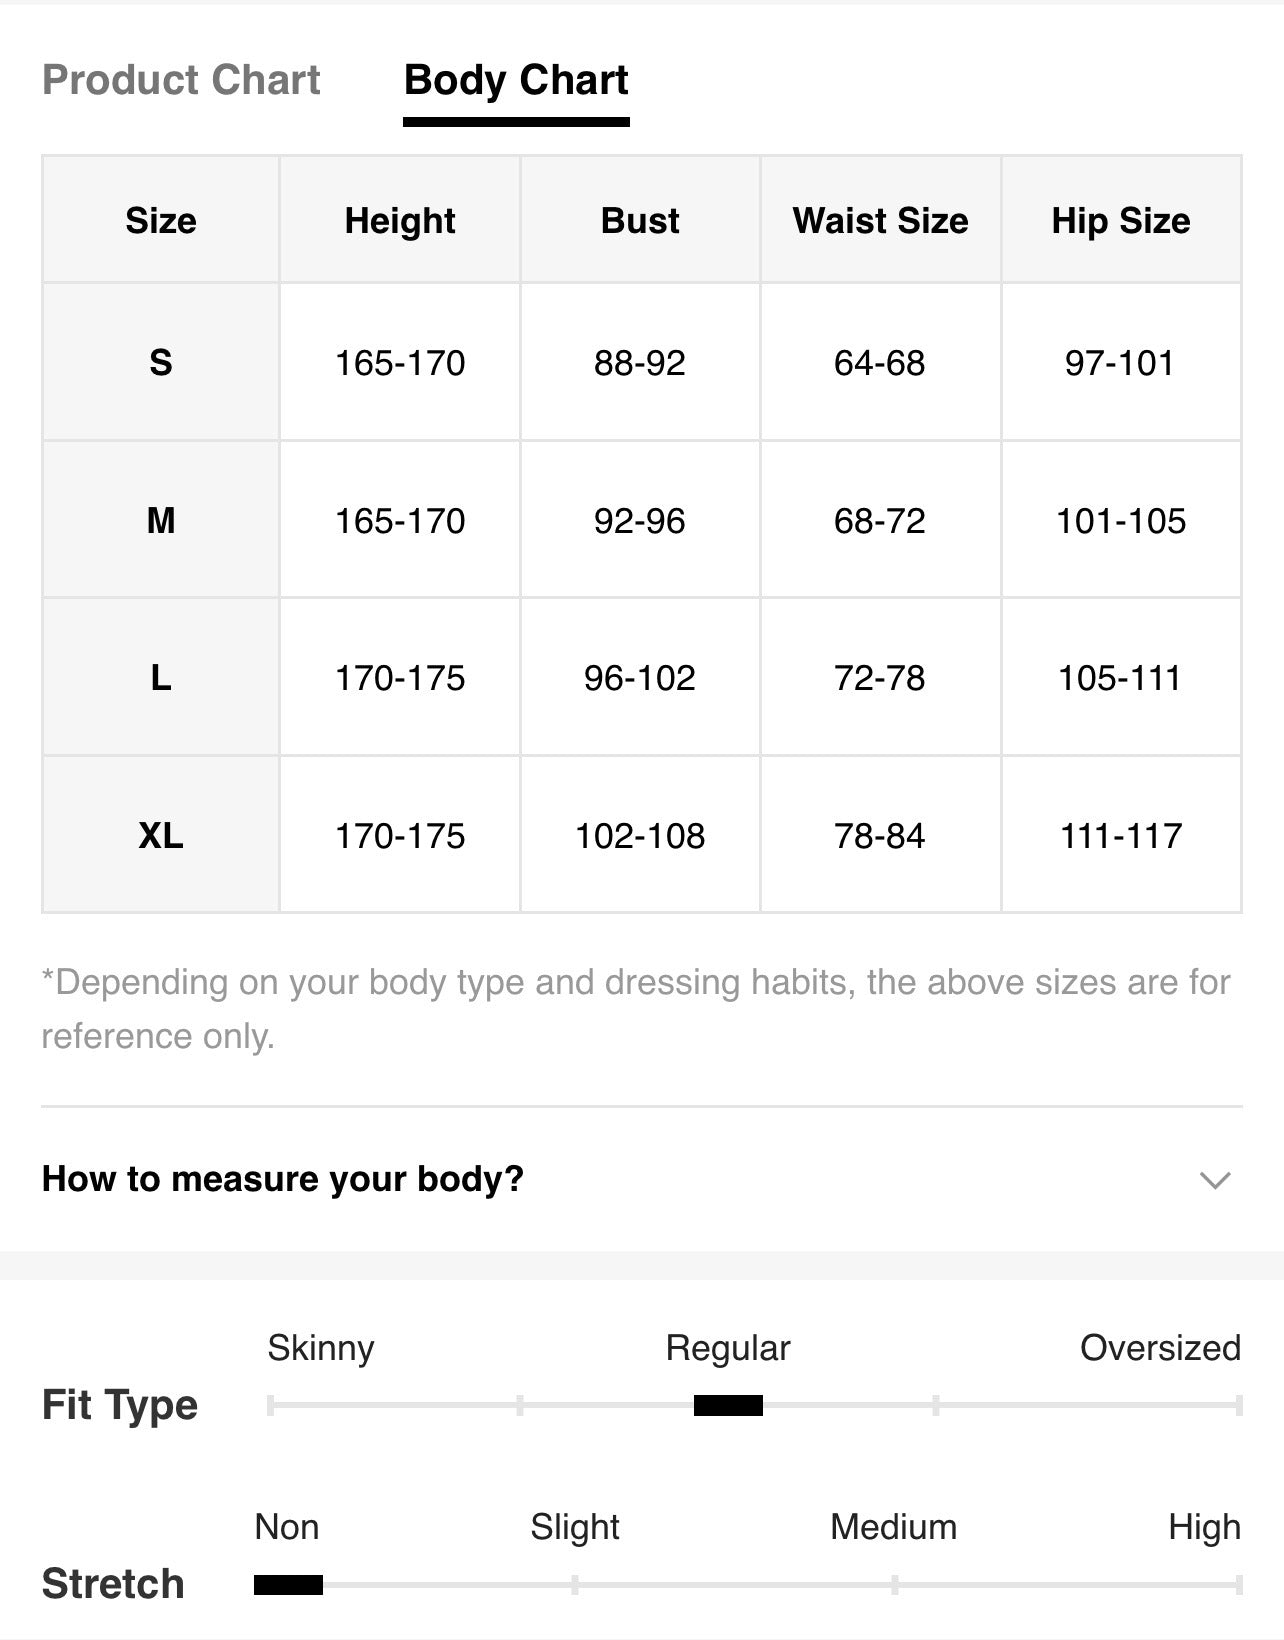The image size is (1284, 1640).
Task: Select the S size row label
Action: coord(161,362)
